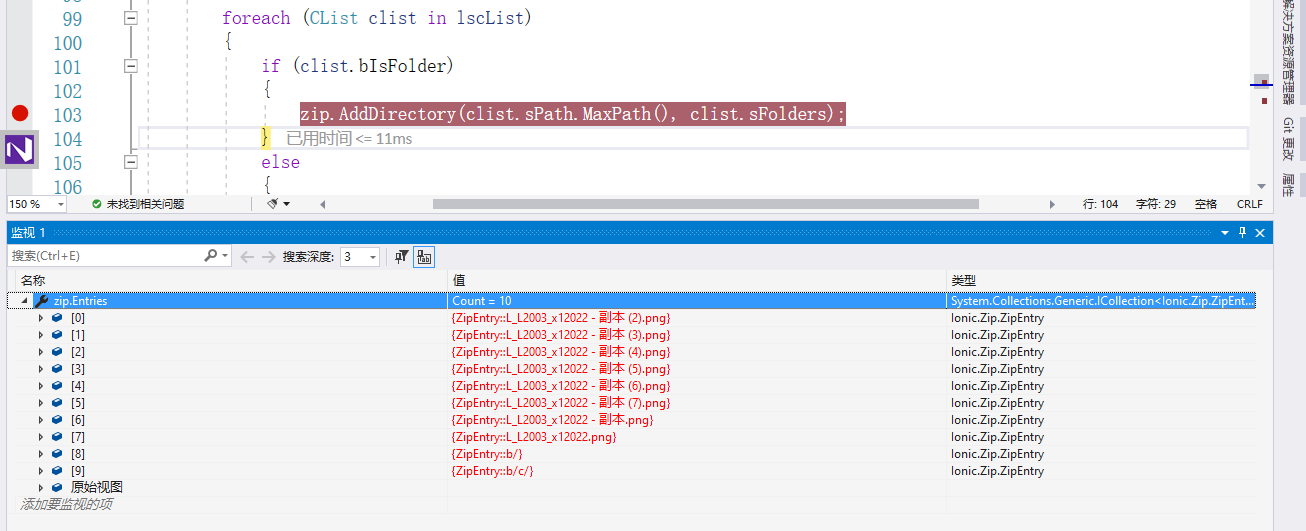The height and width of the screenshot is (531, 1306).
Task: Click the search magnifier in watch window
Action: 211,256
